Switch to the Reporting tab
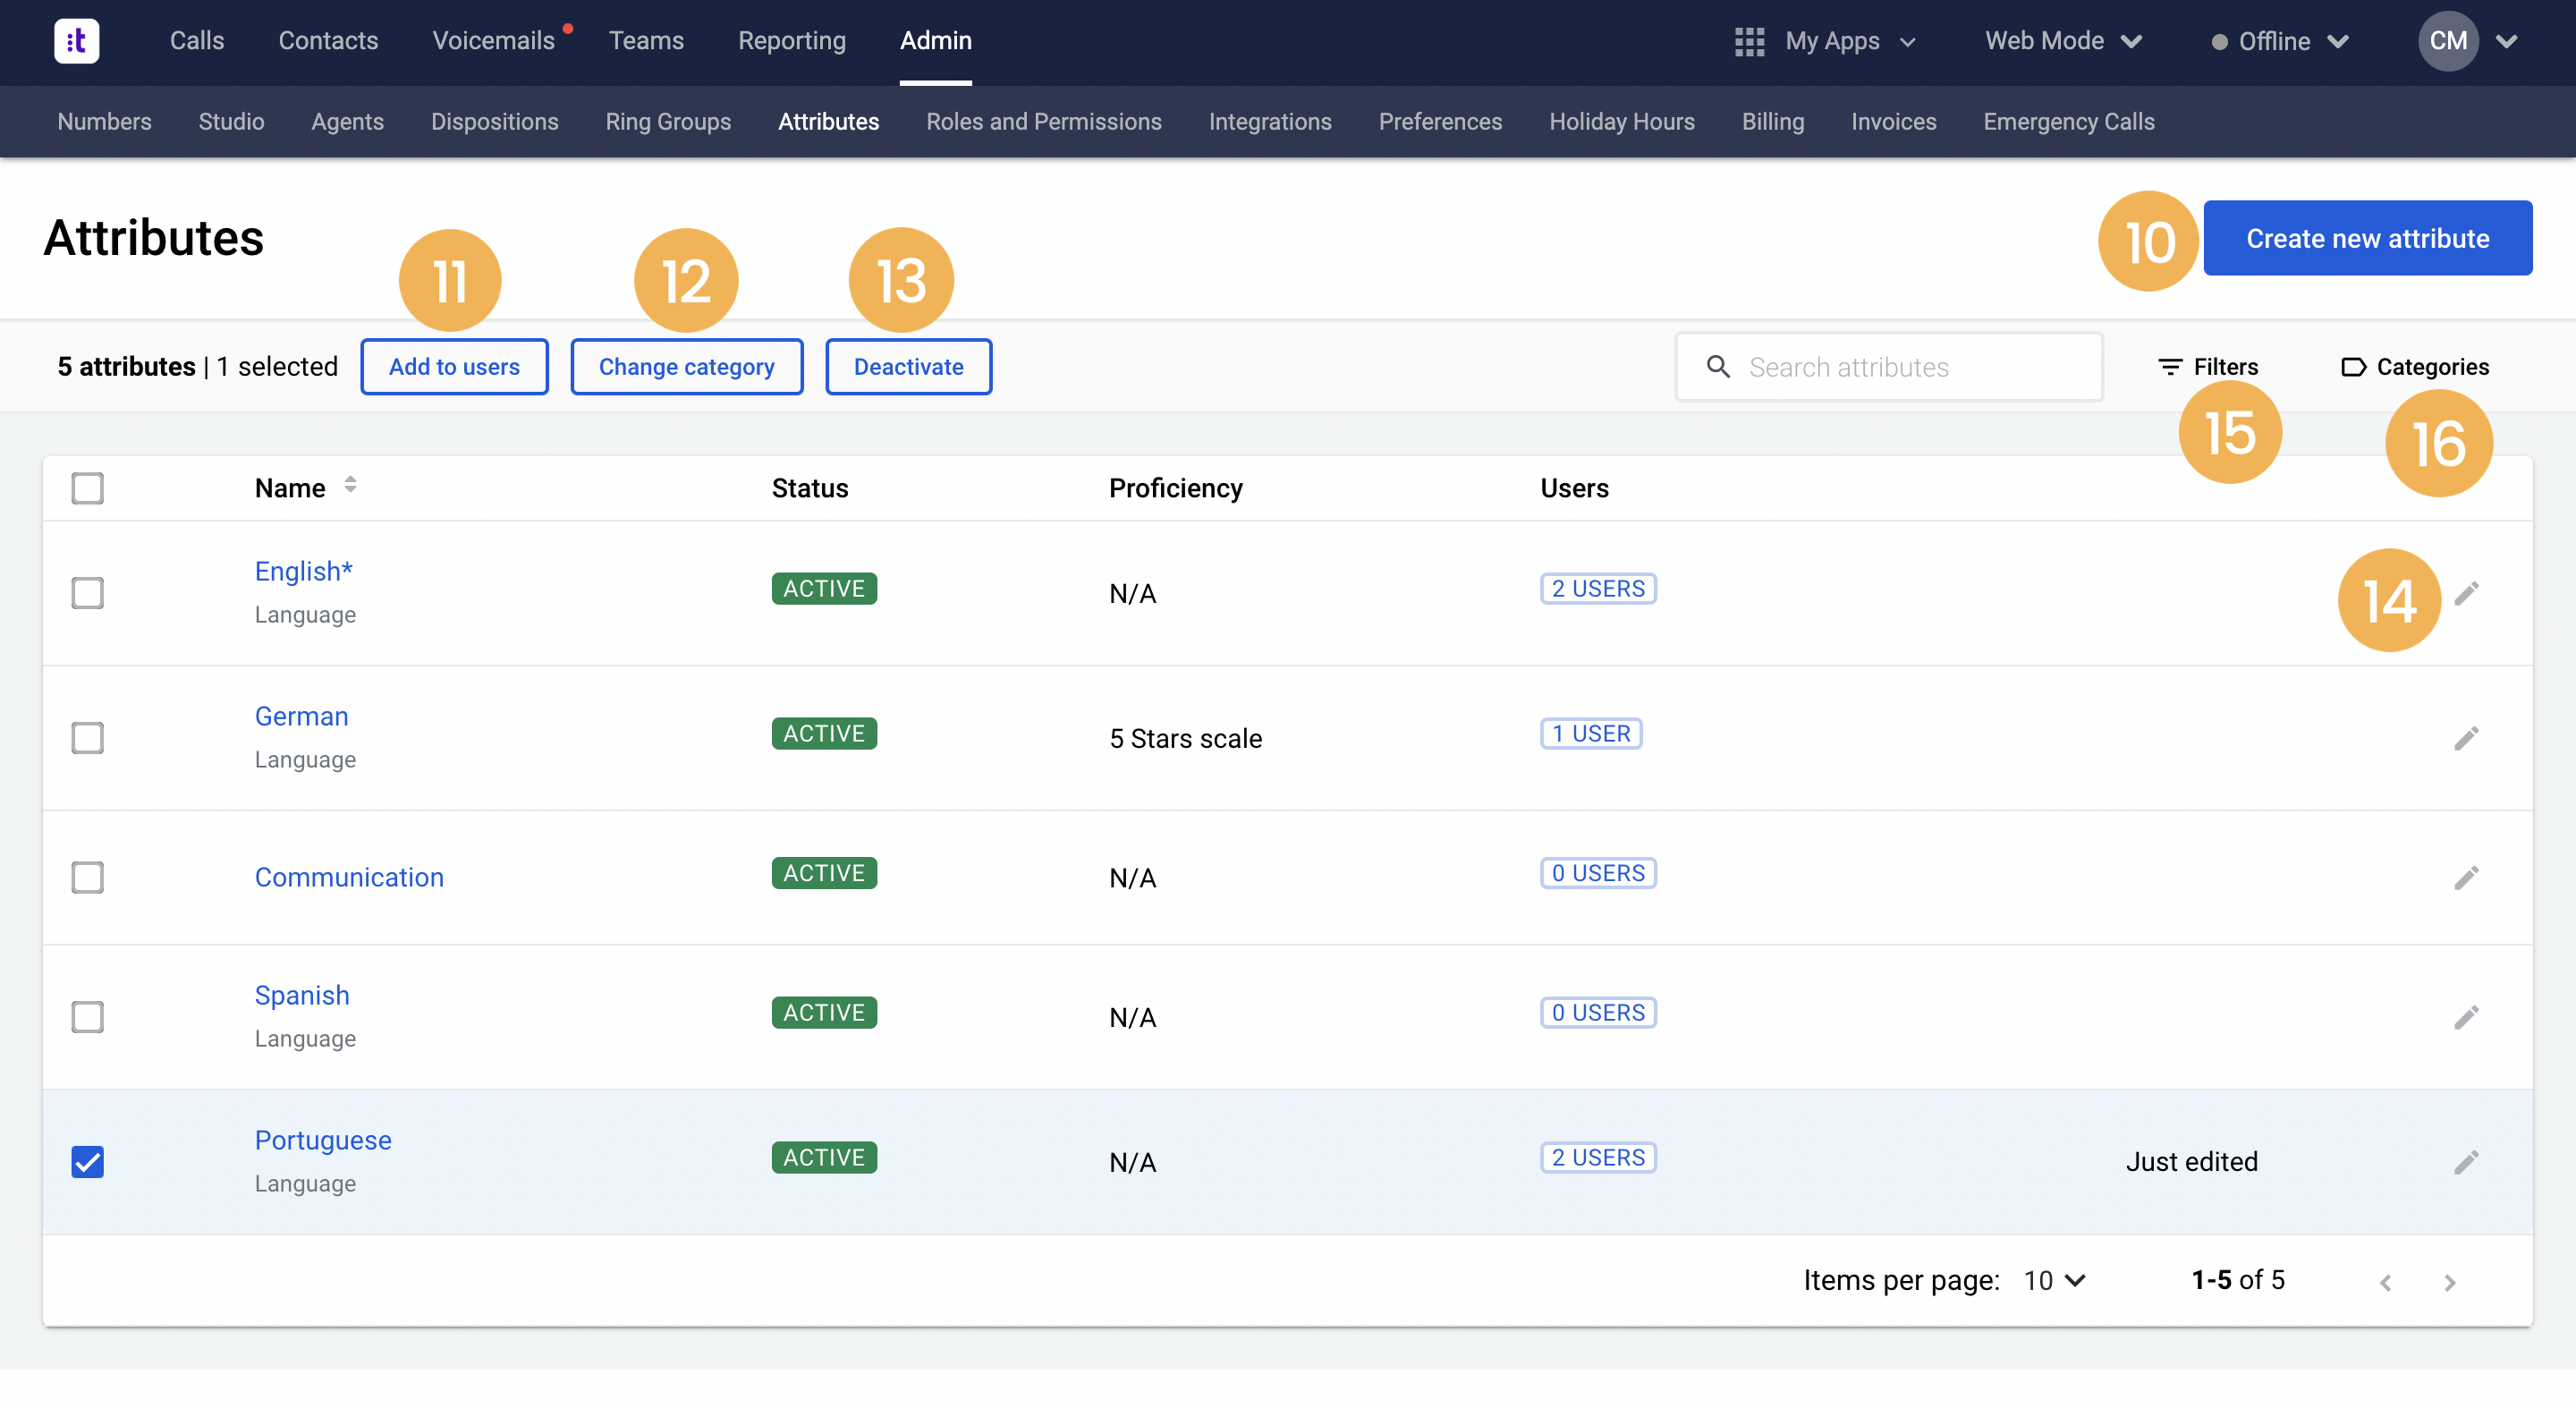This screenshot has width=2576, height=1408. [x=792, y=41]
